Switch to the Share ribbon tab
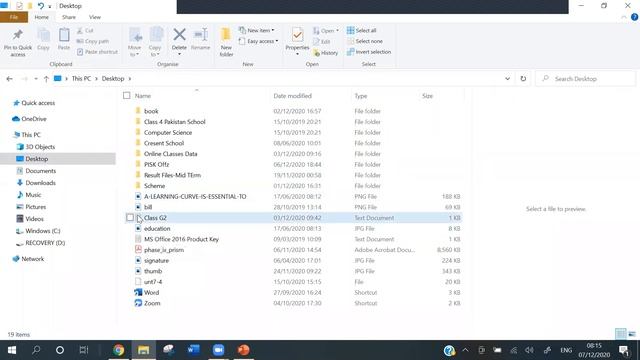 click(x=69, y=17)
